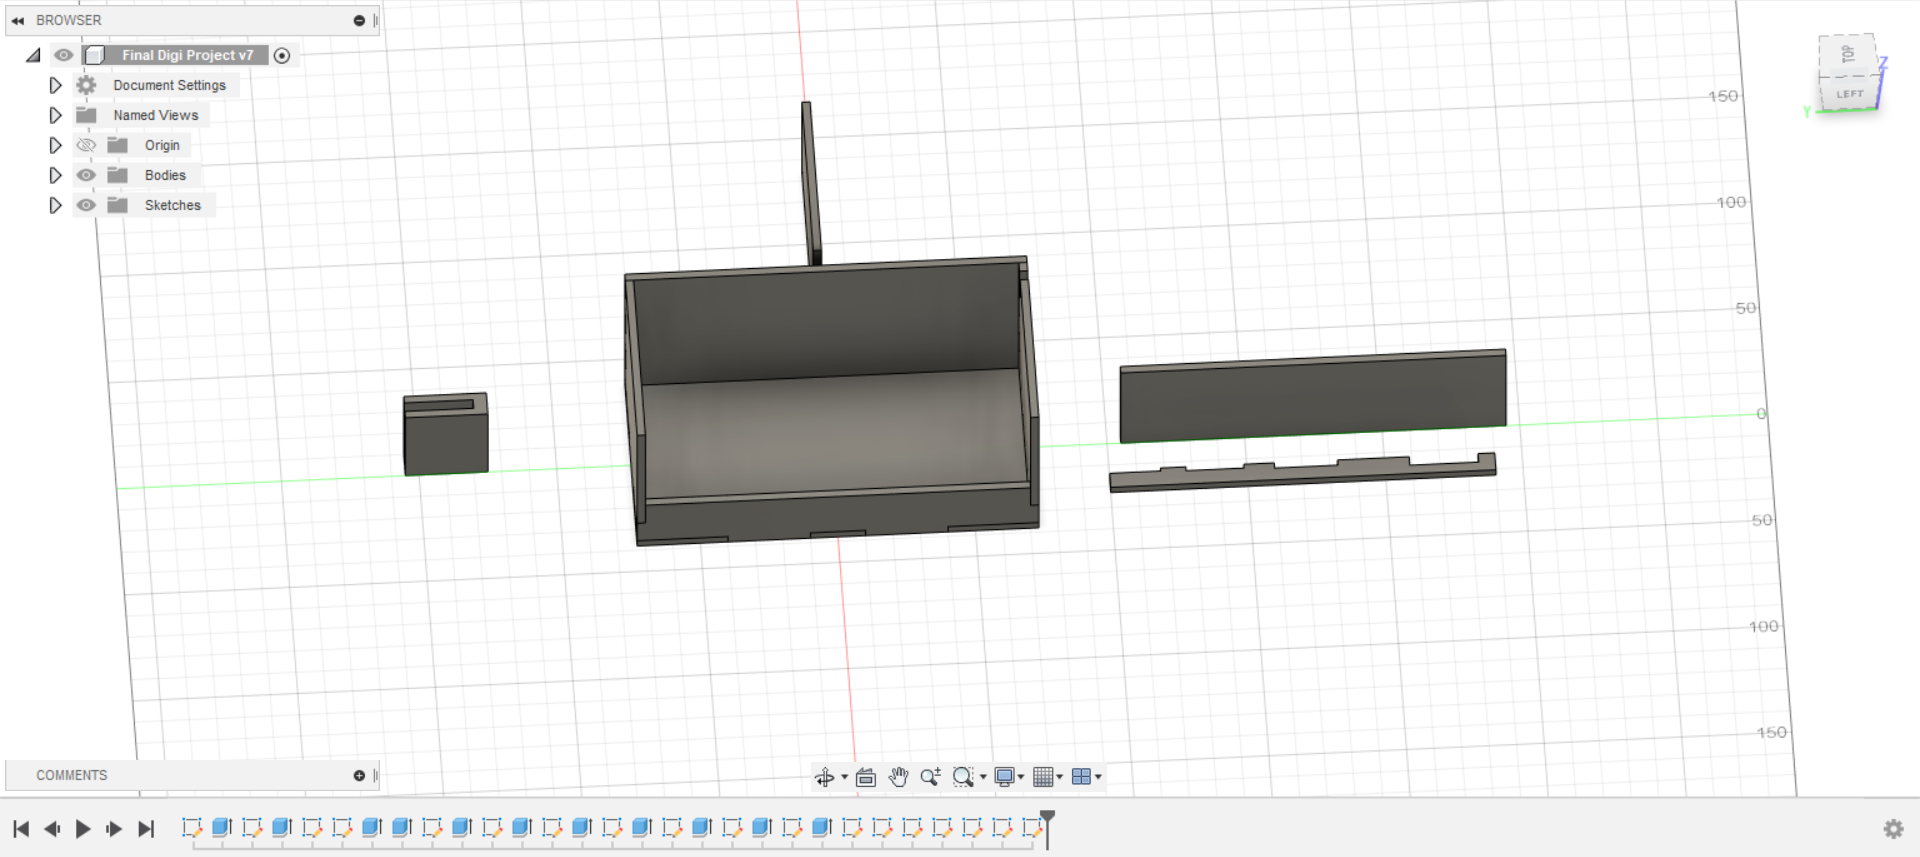Expand the Origin folder
This screenshot has height=857, width=1920.
pyautogui.click(x=55, y=145)
